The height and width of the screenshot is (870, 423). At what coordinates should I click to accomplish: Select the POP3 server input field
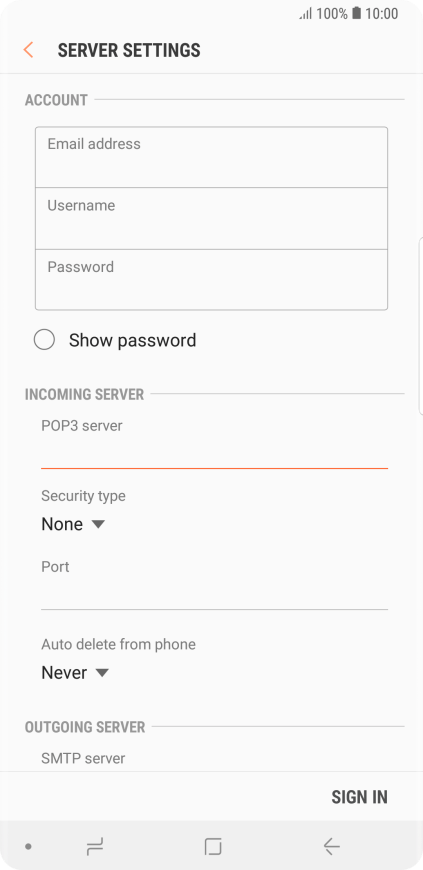(214, 454)
